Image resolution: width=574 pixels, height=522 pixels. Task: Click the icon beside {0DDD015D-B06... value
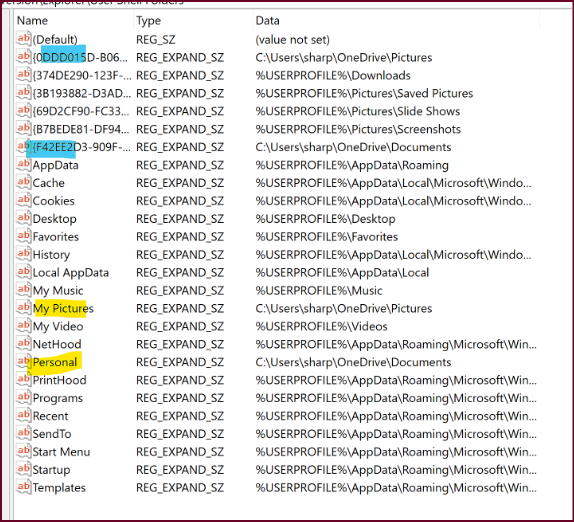click(x=24, y=57)
